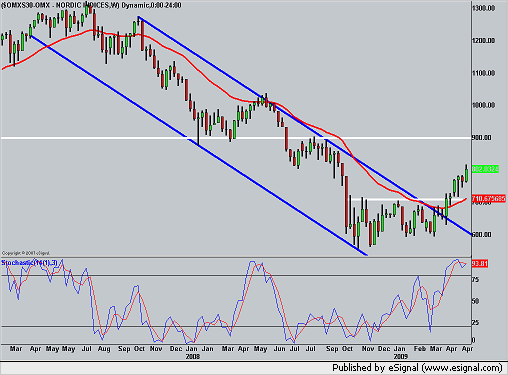Click the Feb label on the time axis
The height and width of the screenshot is (375, 508).
420,349
